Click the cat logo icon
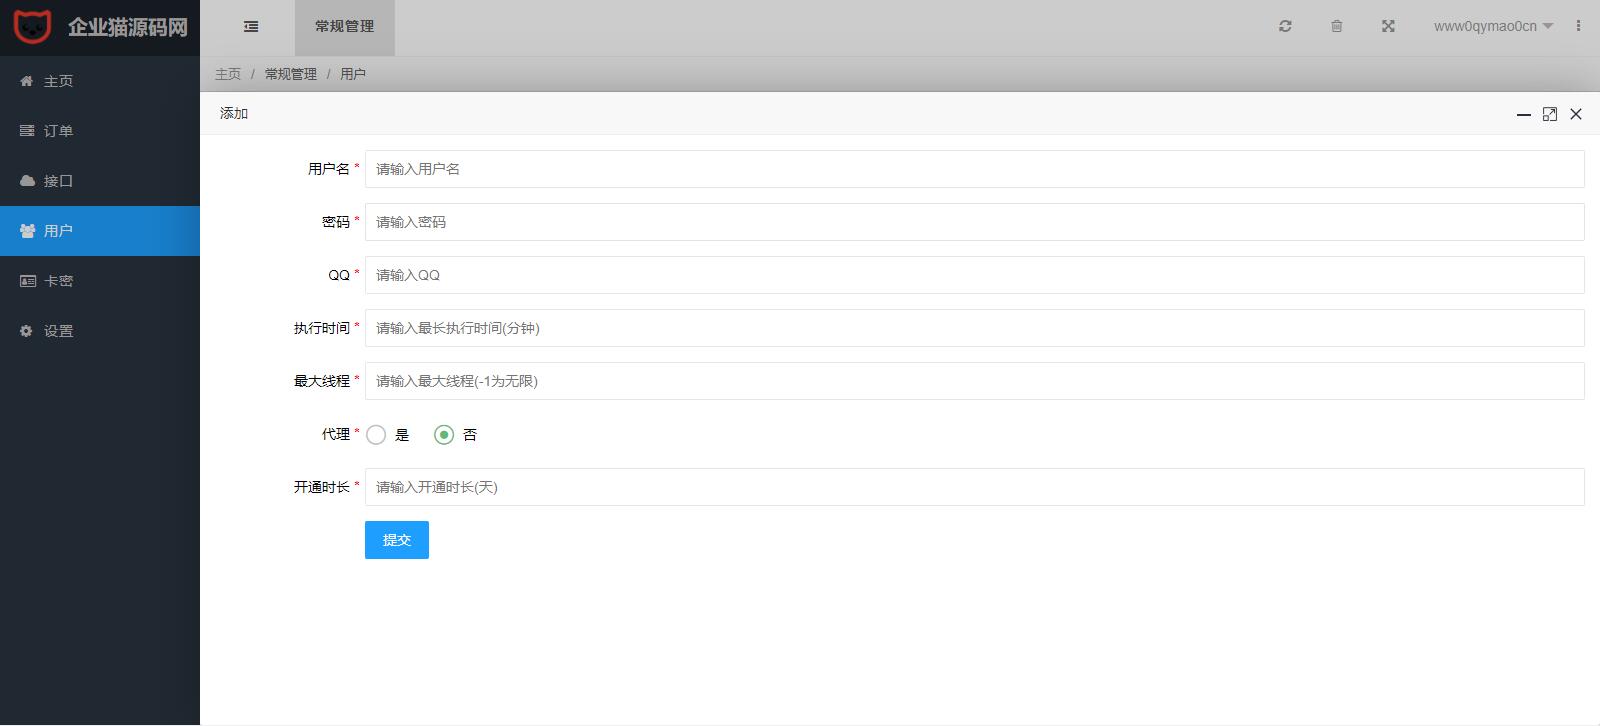This screenshot has width=1600, height=726. tap(32, 27)
